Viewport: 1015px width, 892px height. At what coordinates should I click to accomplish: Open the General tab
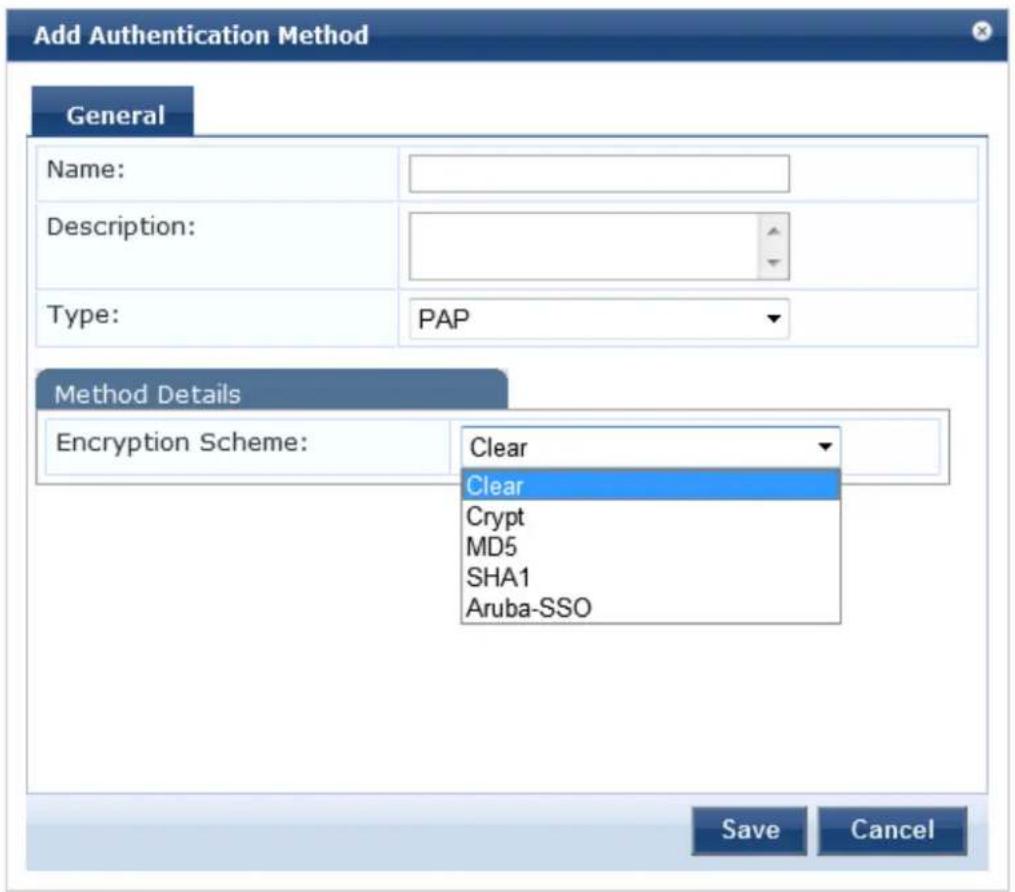pos(113,112)
